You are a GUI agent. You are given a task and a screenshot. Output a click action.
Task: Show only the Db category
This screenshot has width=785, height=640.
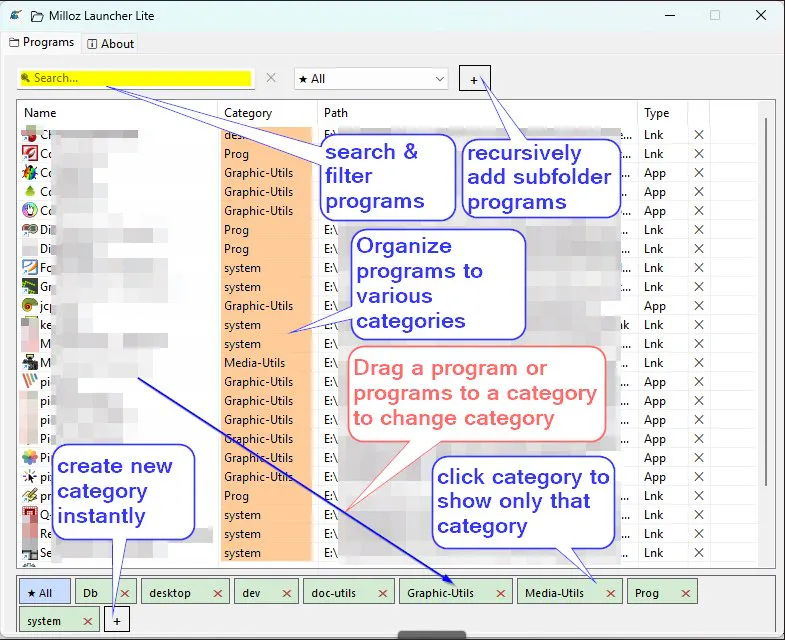point(91,593)
